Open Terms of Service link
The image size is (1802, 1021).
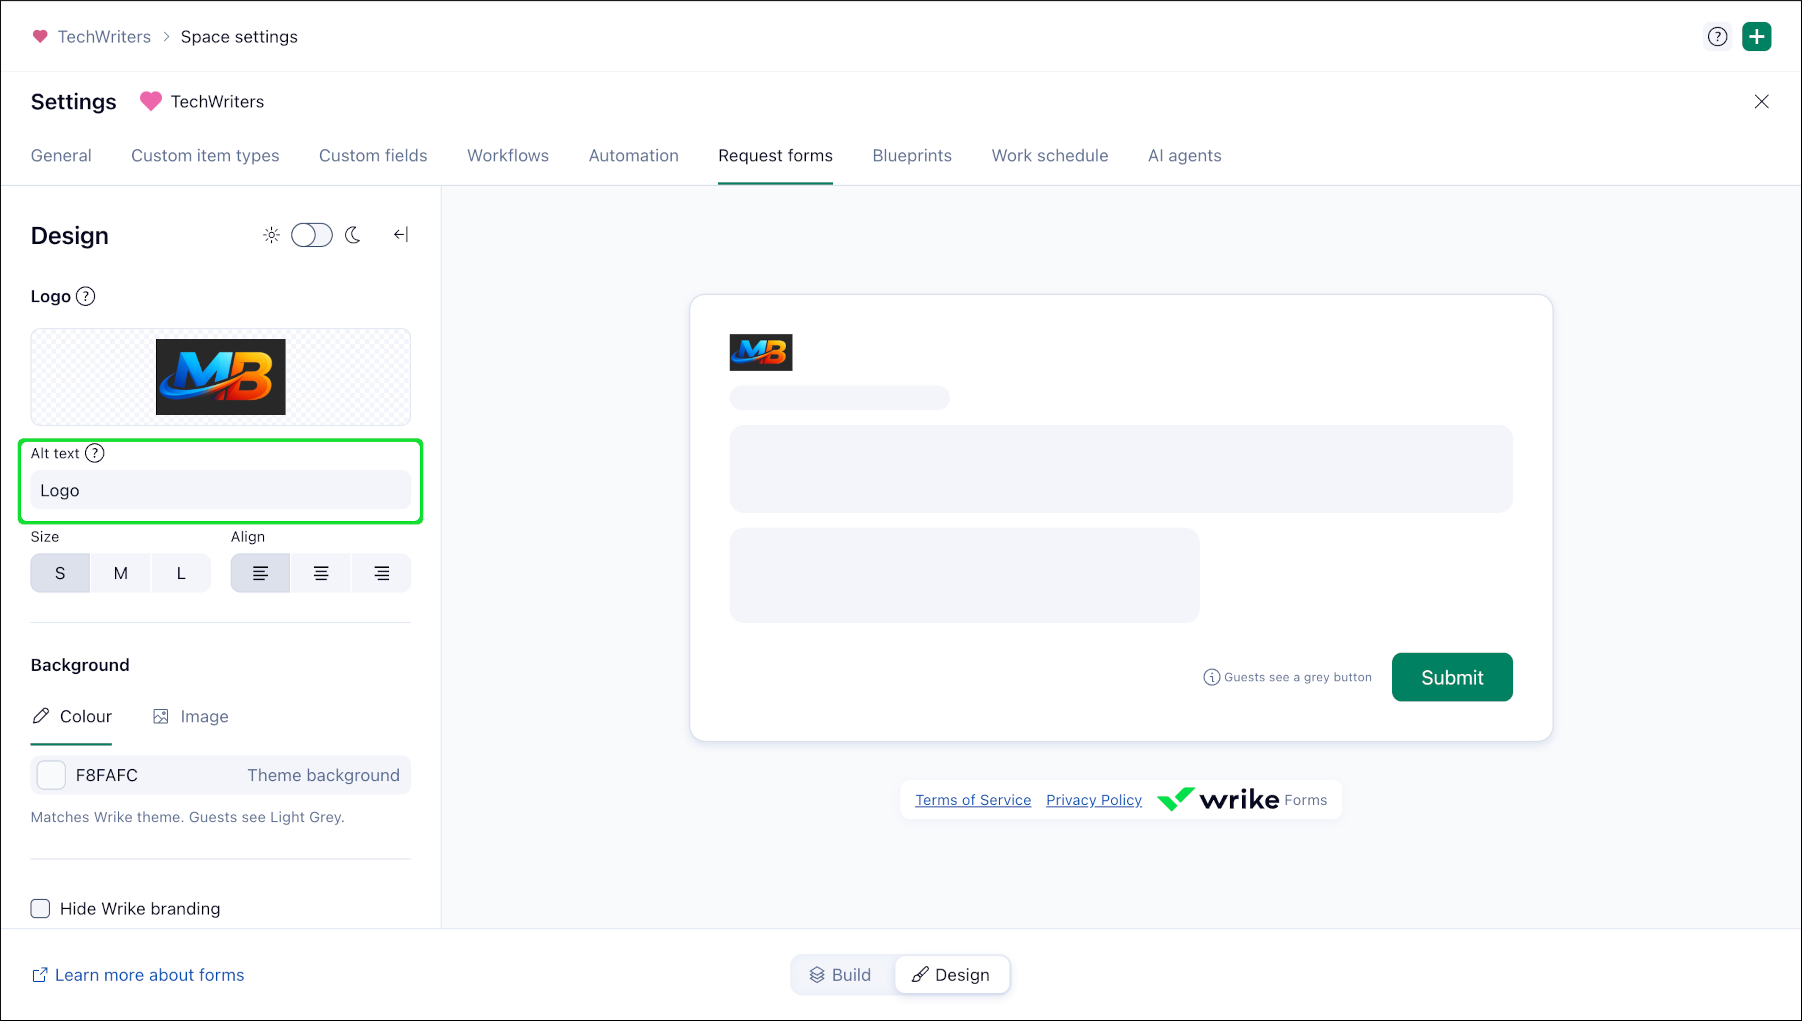click(x=973, y=800)
